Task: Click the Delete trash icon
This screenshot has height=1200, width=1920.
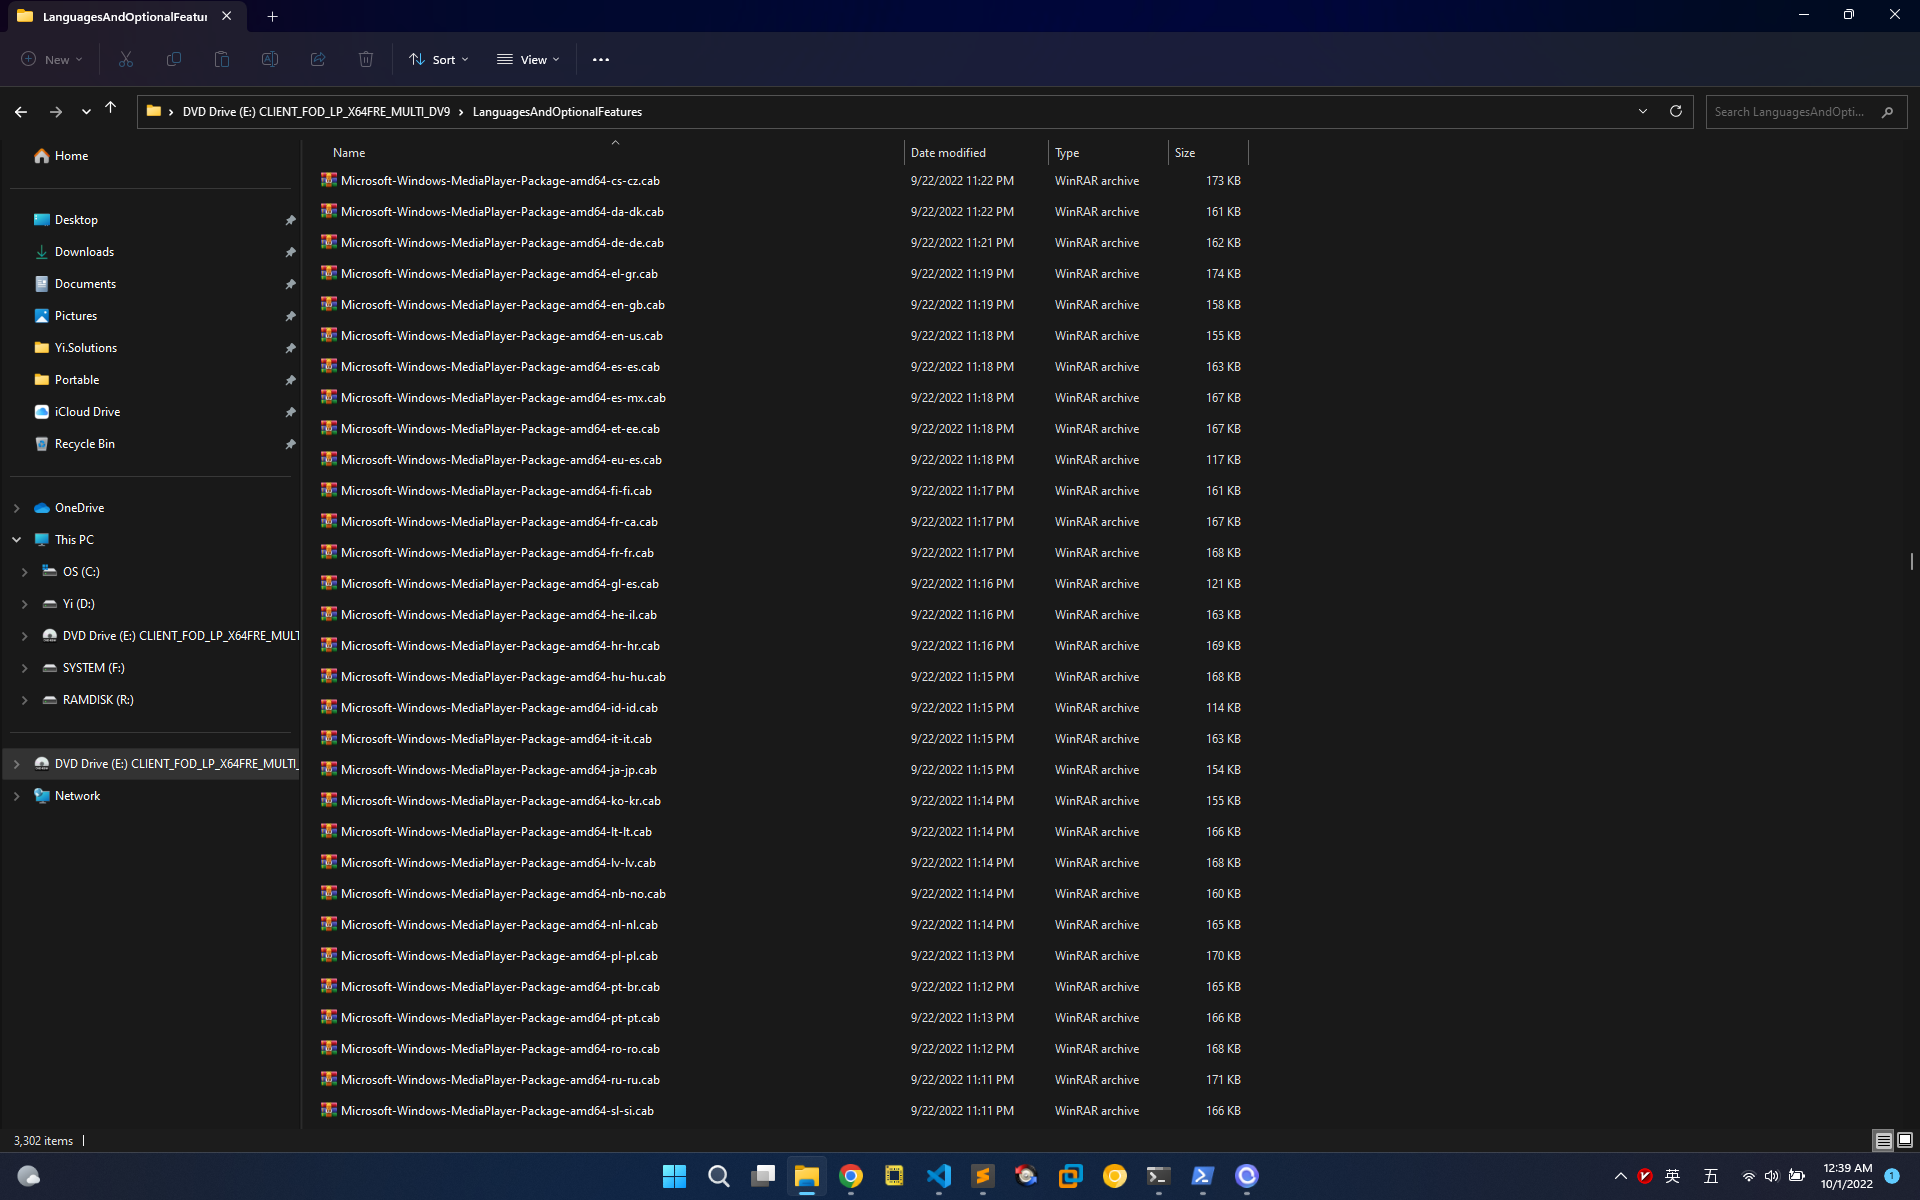Action: coord(366,60)
